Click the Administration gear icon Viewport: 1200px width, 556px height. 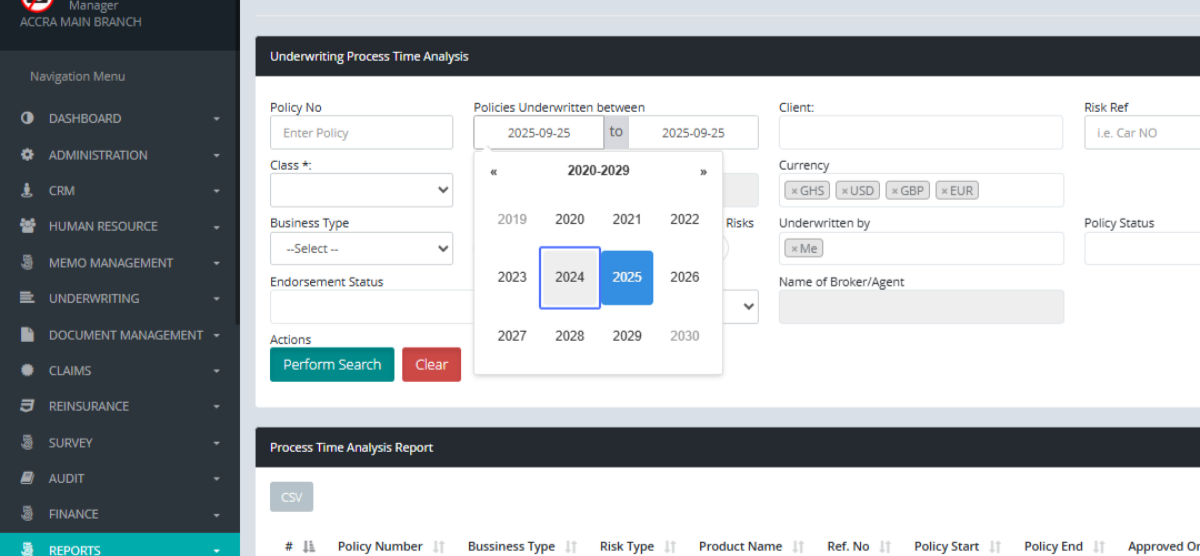27,155
